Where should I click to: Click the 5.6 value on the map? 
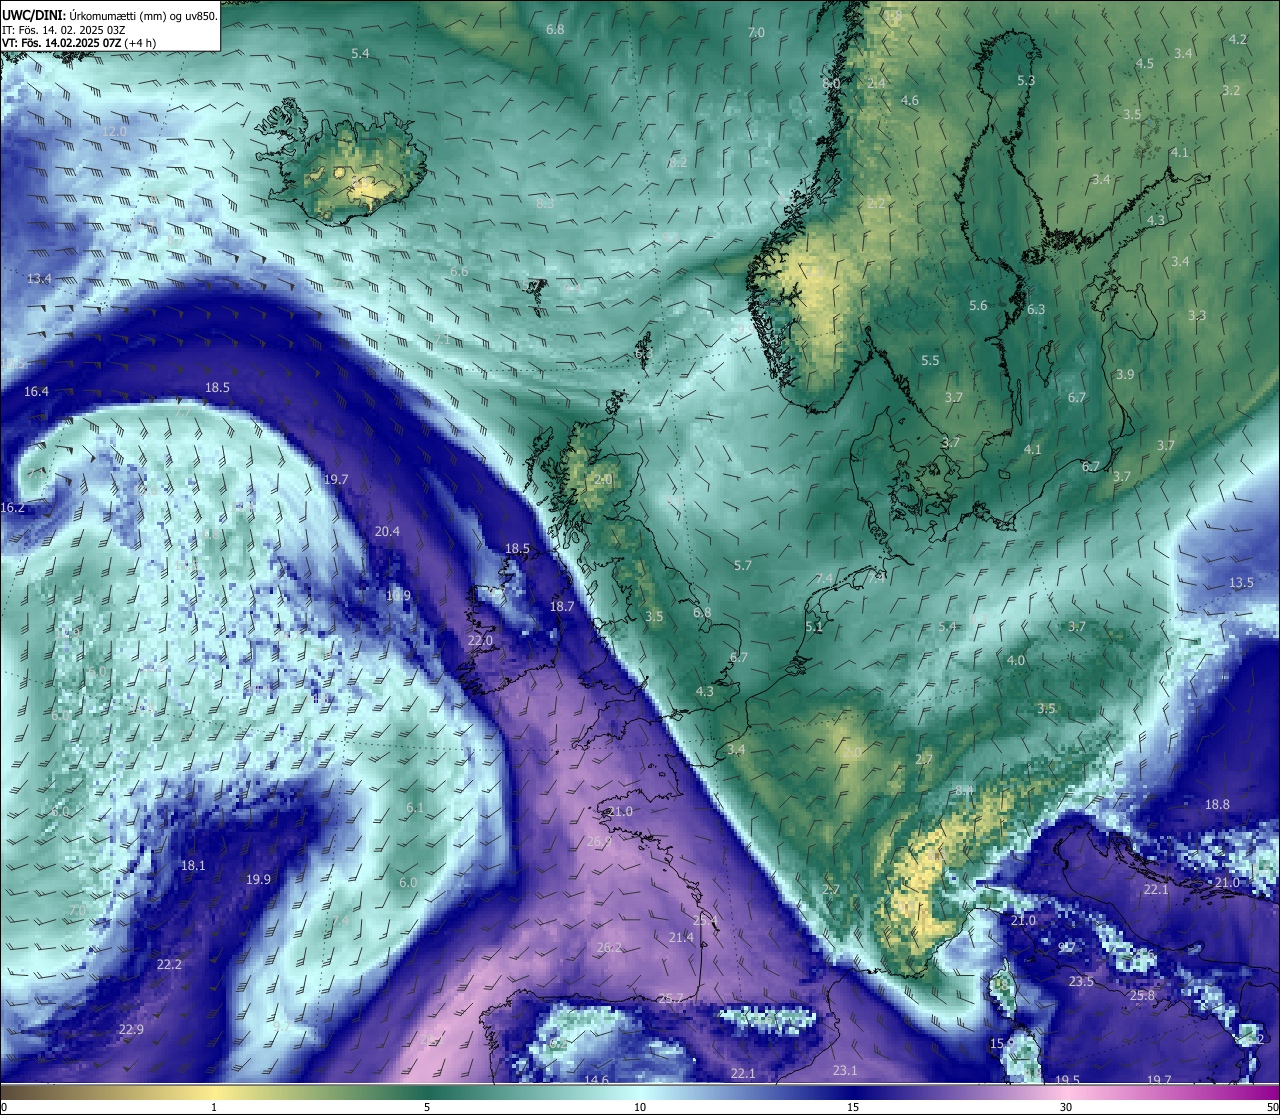click(x=978, y=306)
